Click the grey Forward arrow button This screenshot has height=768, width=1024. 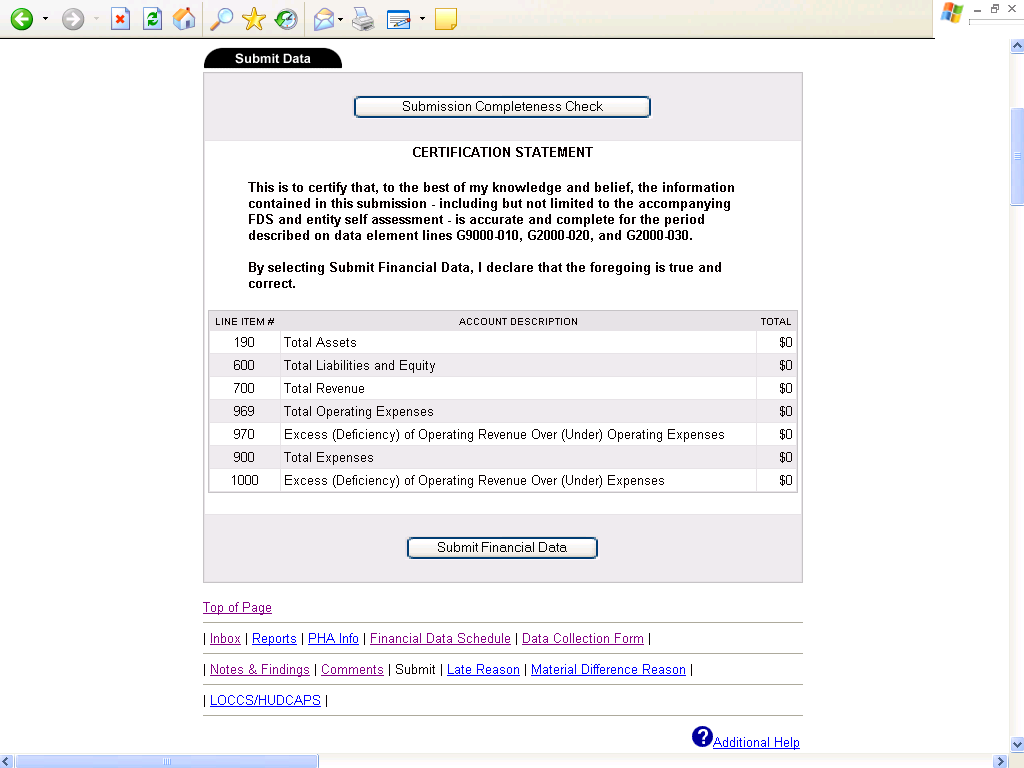coord(73,19)
